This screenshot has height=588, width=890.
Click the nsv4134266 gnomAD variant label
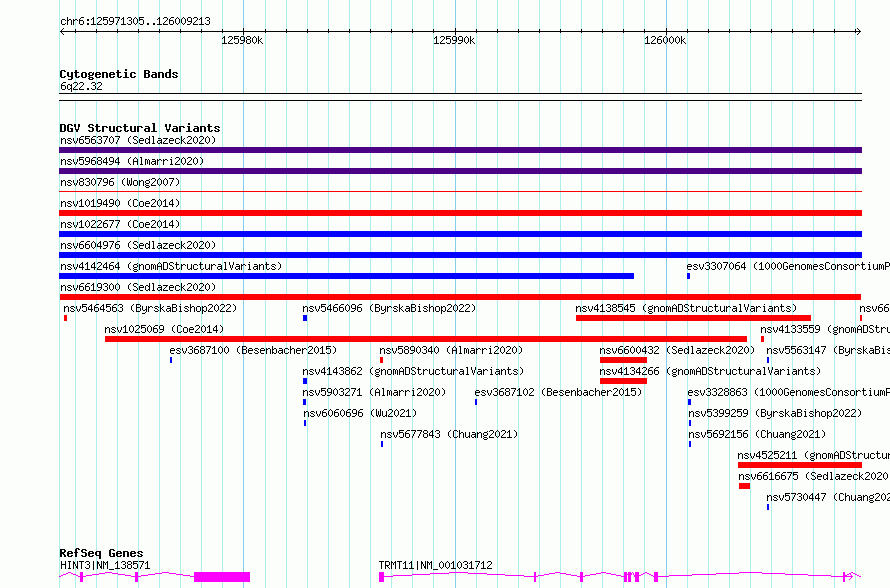710,371
